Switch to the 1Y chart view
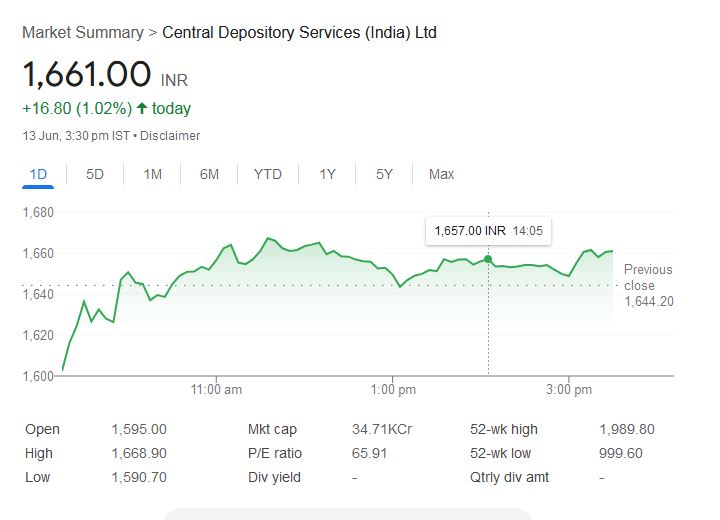This screenshot has height=520, width=720. (327, 174)
